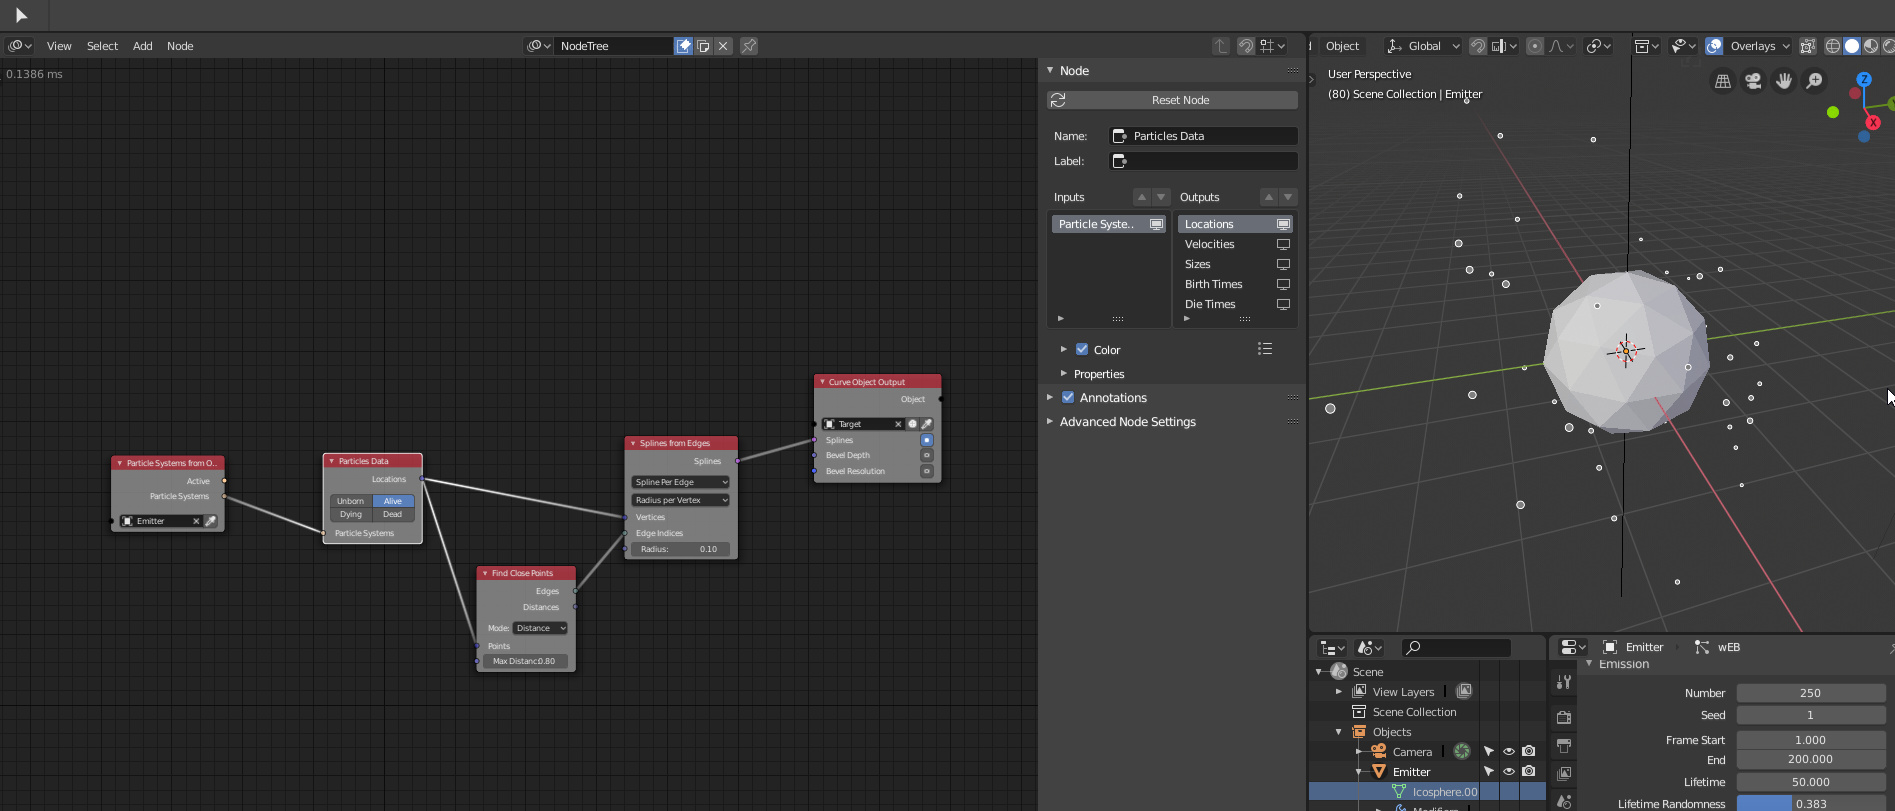
Task: Click the Reset Node refresh icon
Action: pyautogui.click(x=1058, y=100)
